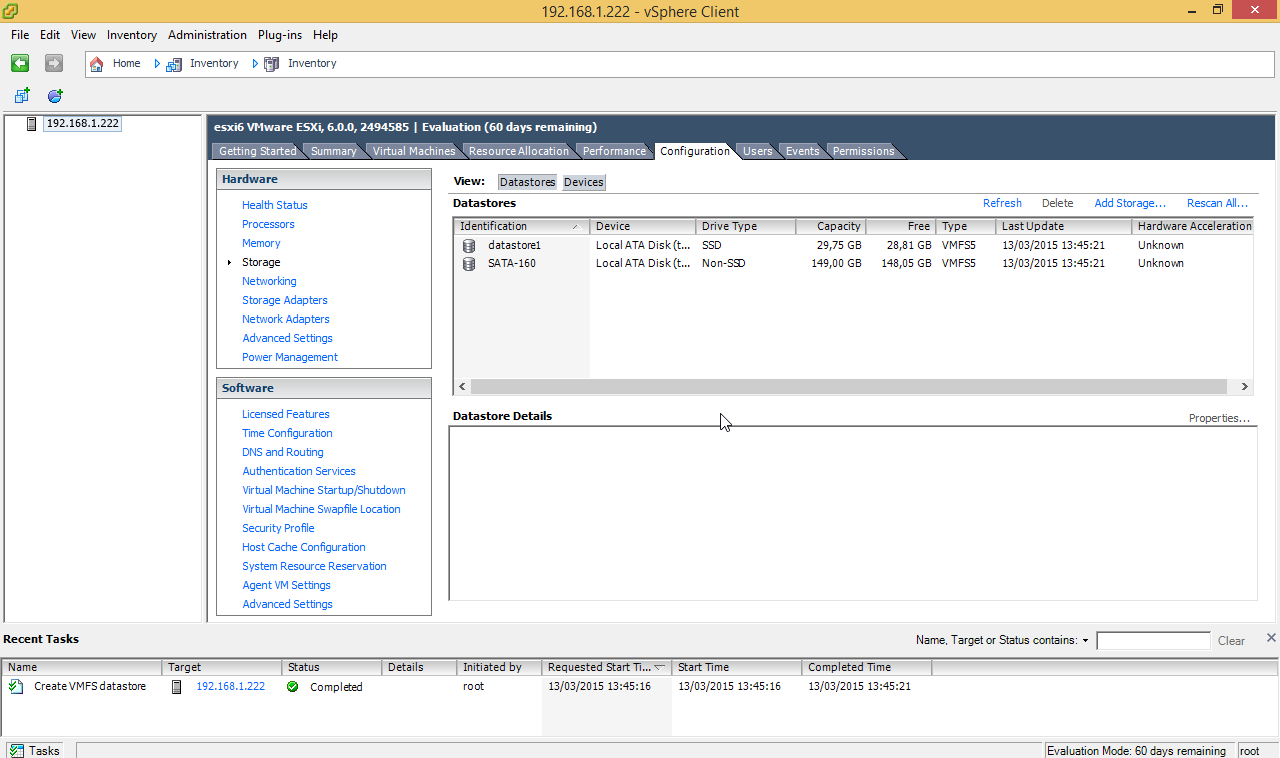
Task: Click the horizontal scrollbar in datastore list
Action: tap(848, 387)
